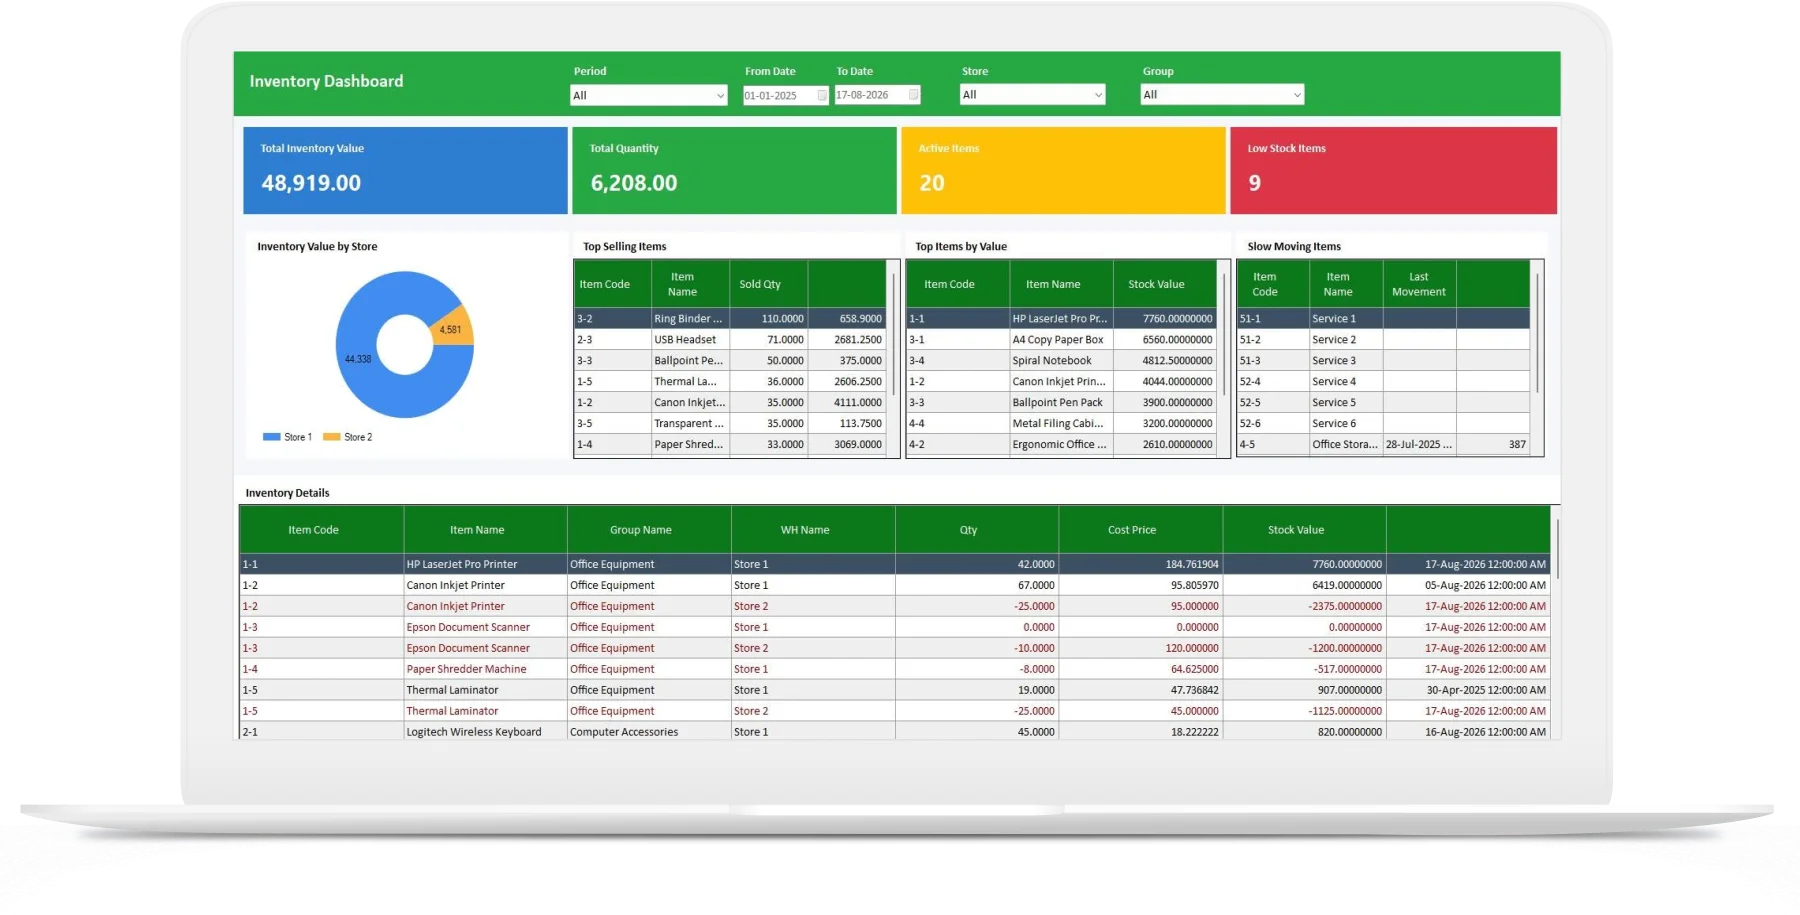Image resolution: width=1800 pixels, height=915 pixels.
Task: Select the Ergonomic Office ... row
Action: click(x=1061, y=445)
